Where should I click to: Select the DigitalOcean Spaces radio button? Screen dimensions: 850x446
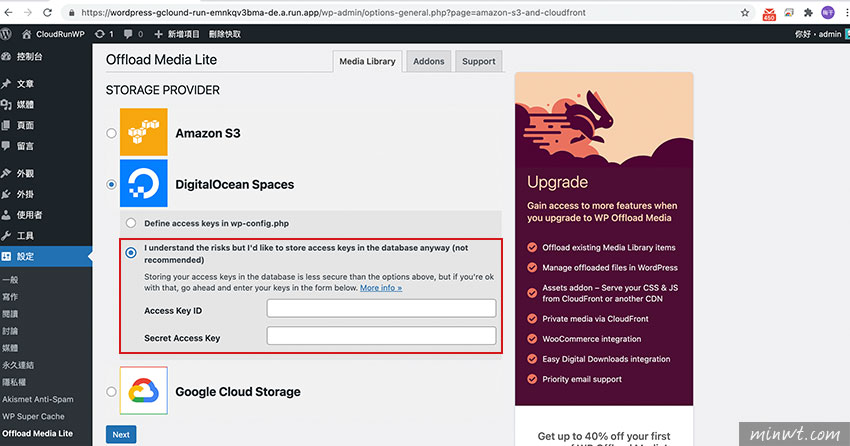111,184
